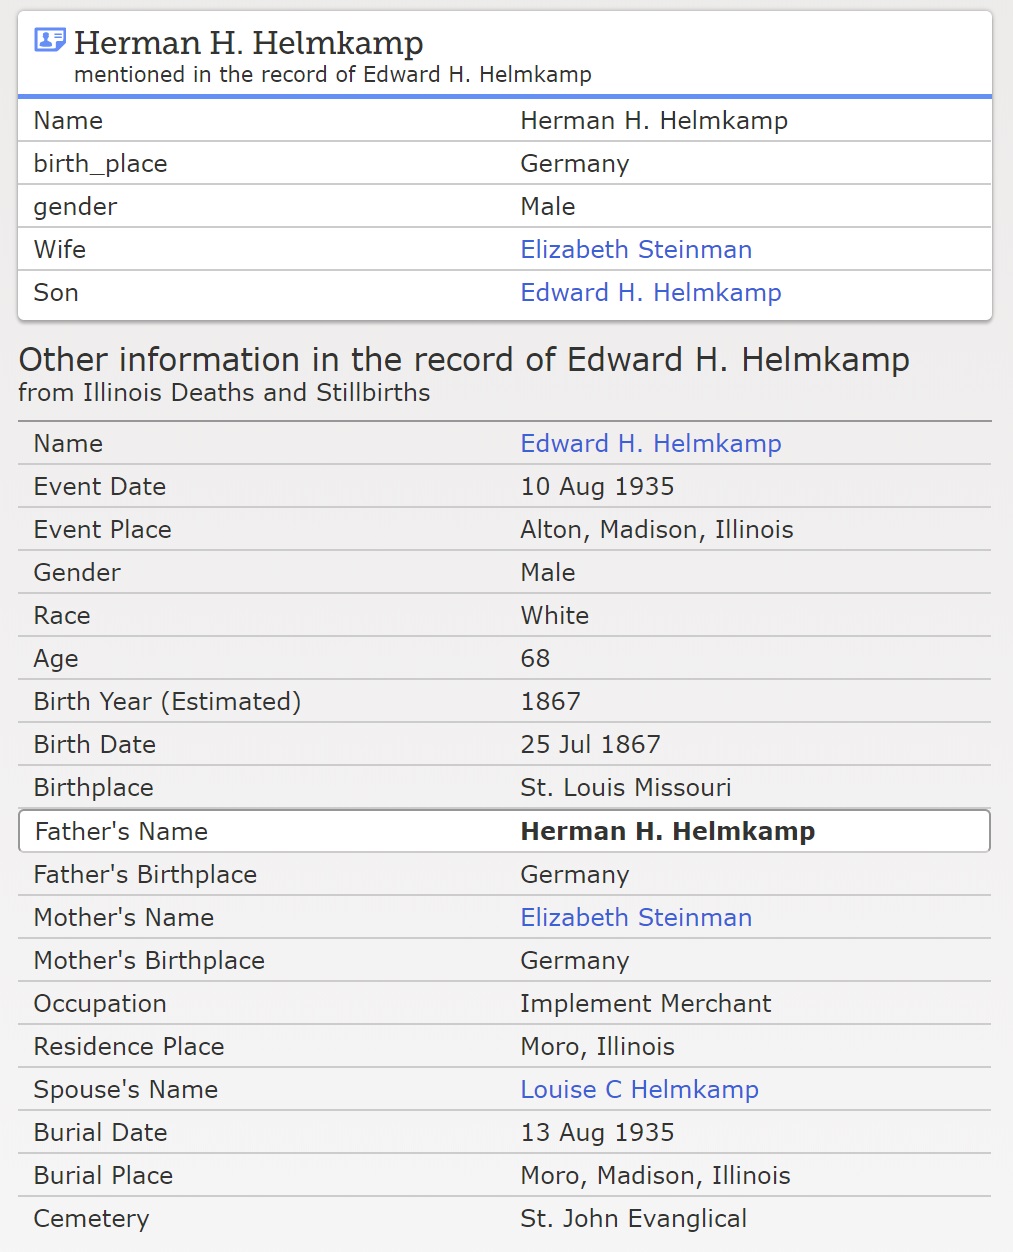Click the Herman H. Helmkamp title heading
Viewport: 1013px width, 1252px height.
[248, 43]
